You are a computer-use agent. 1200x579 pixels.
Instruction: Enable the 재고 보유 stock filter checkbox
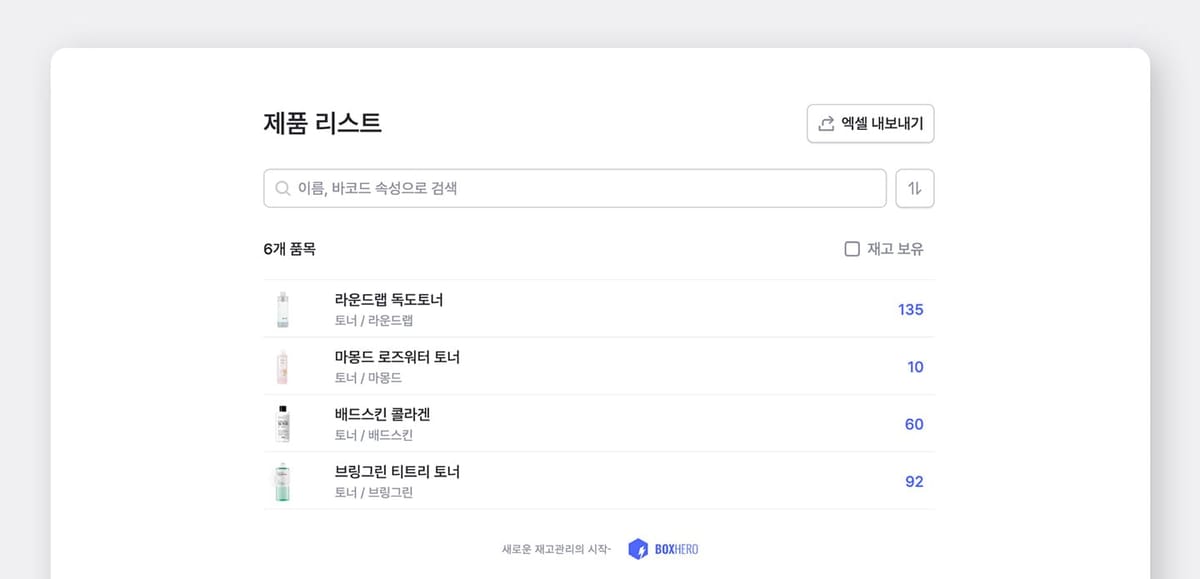pos(851,247)
